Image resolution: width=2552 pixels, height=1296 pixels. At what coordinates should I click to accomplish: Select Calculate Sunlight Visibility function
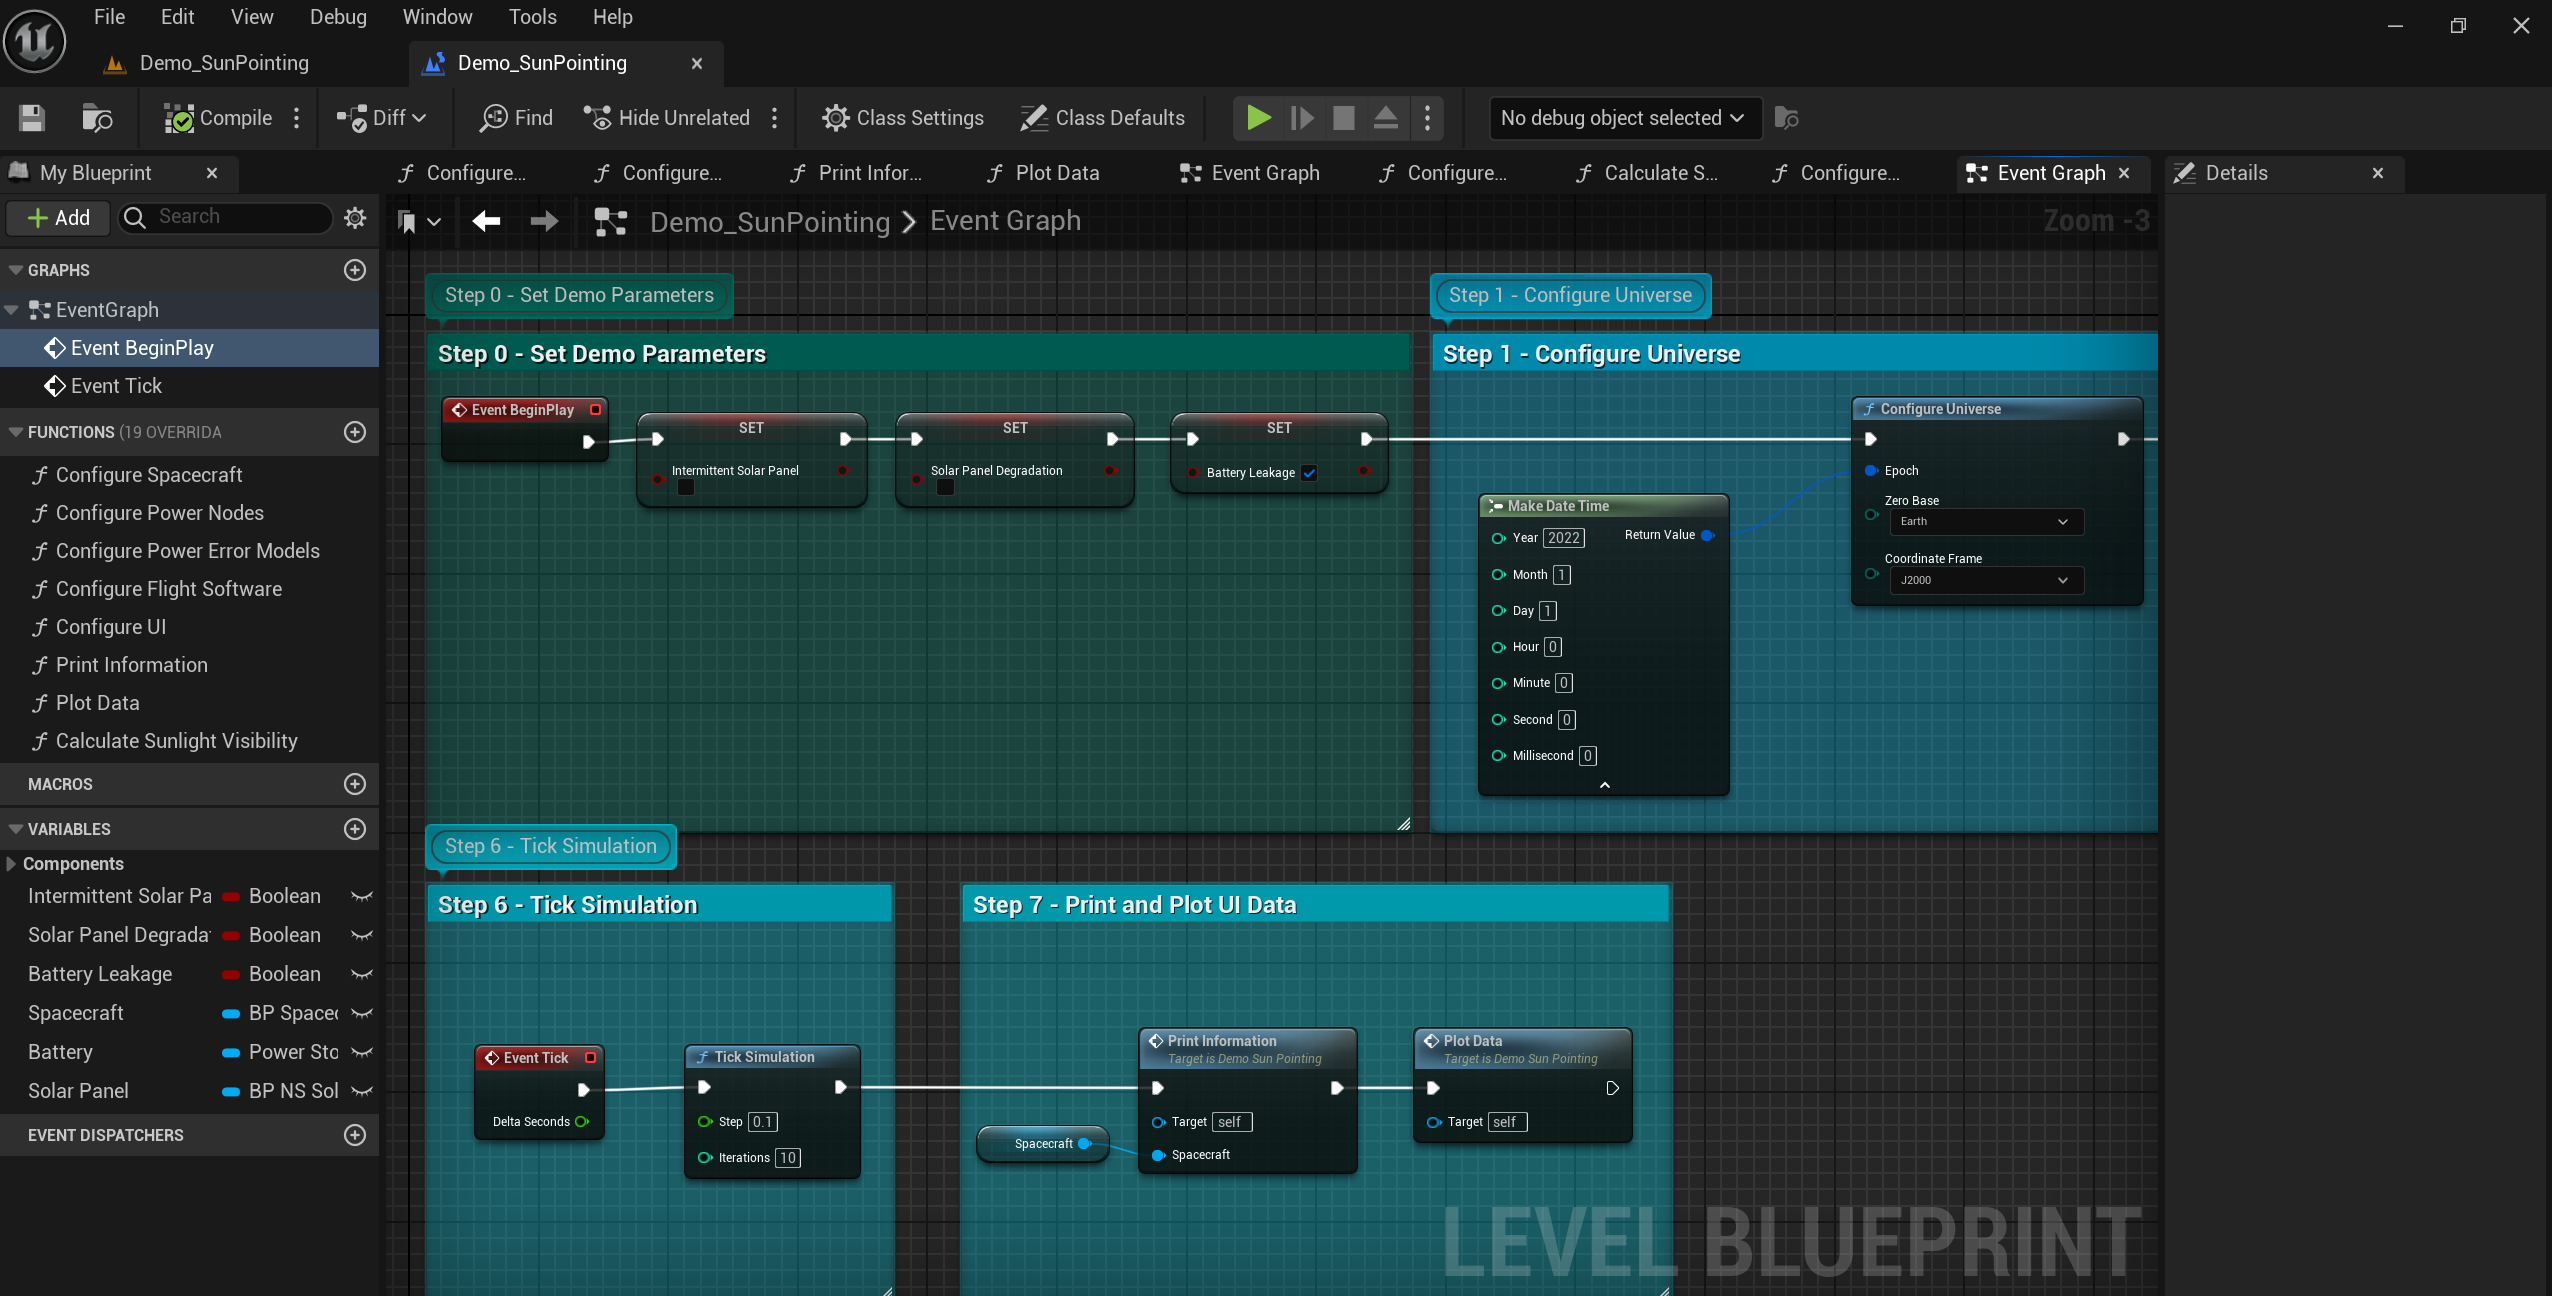click(176, 741)
